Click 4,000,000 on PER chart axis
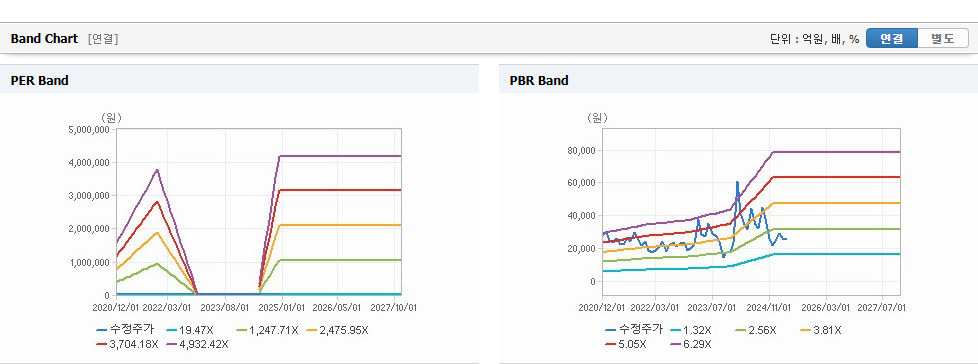 [x=90, y=162]
